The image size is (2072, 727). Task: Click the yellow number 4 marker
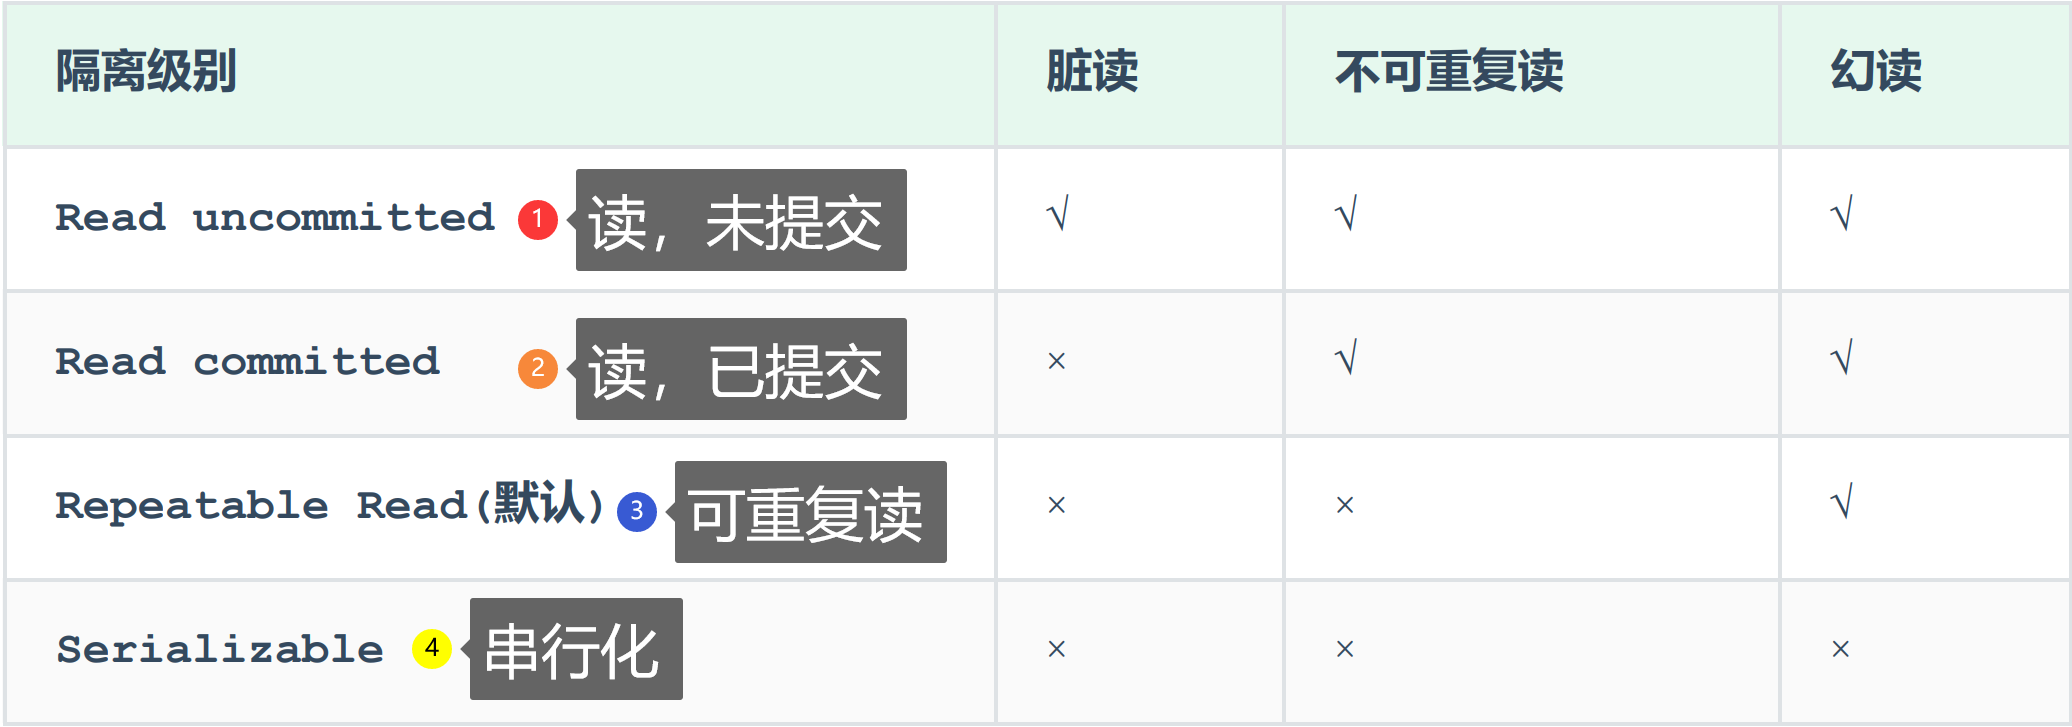coord(431,648)
